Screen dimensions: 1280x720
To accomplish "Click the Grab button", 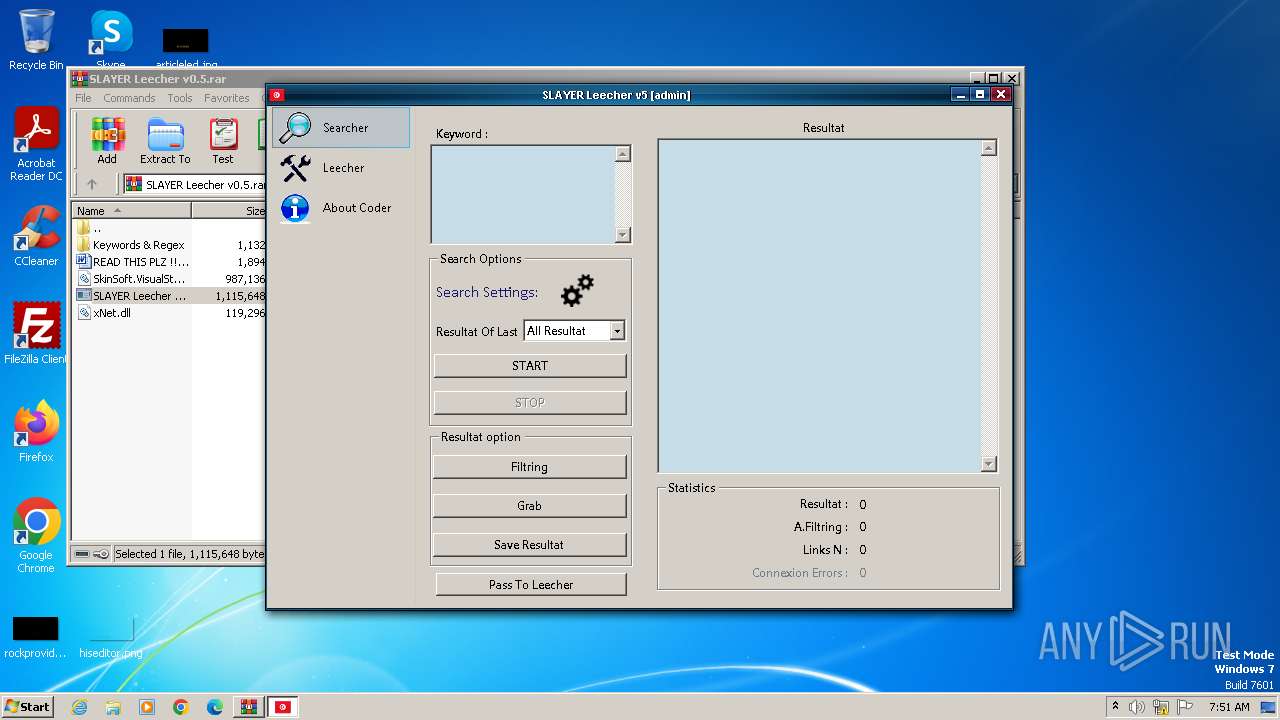I will [x=530, y=506].
